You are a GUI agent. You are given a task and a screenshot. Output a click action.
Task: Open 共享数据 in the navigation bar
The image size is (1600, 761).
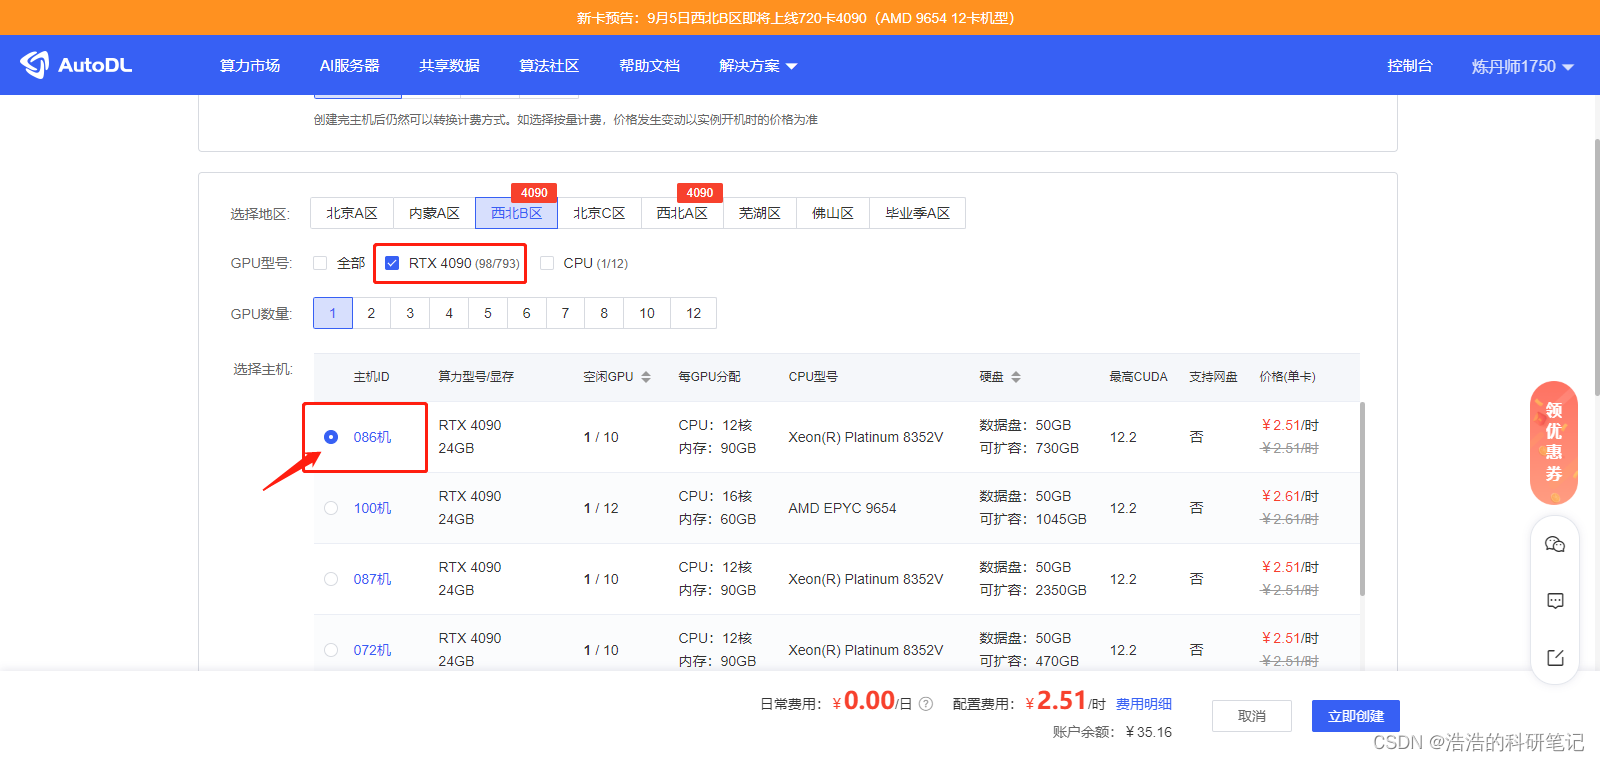click(x=449, y=66)
